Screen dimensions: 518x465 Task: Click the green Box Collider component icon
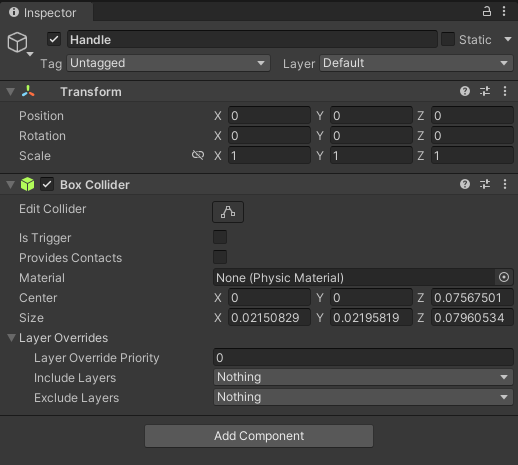27,184
